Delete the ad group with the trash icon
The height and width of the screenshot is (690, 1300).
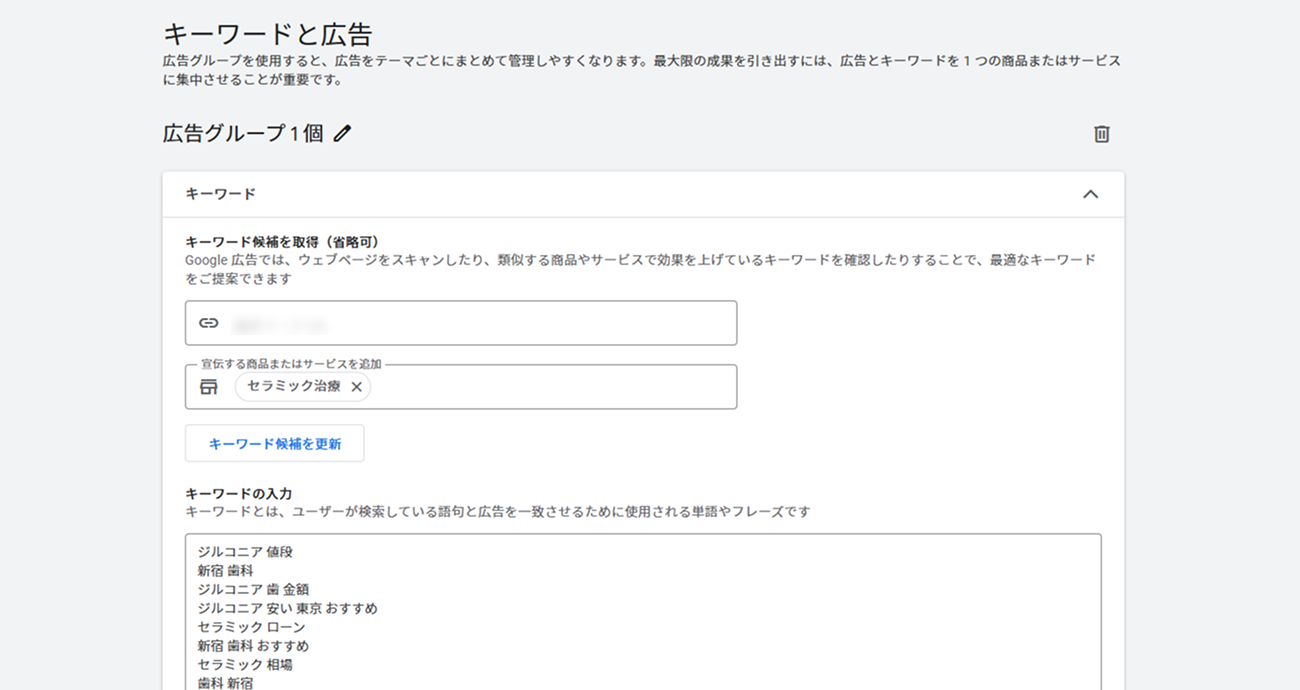click(1101, 134)
